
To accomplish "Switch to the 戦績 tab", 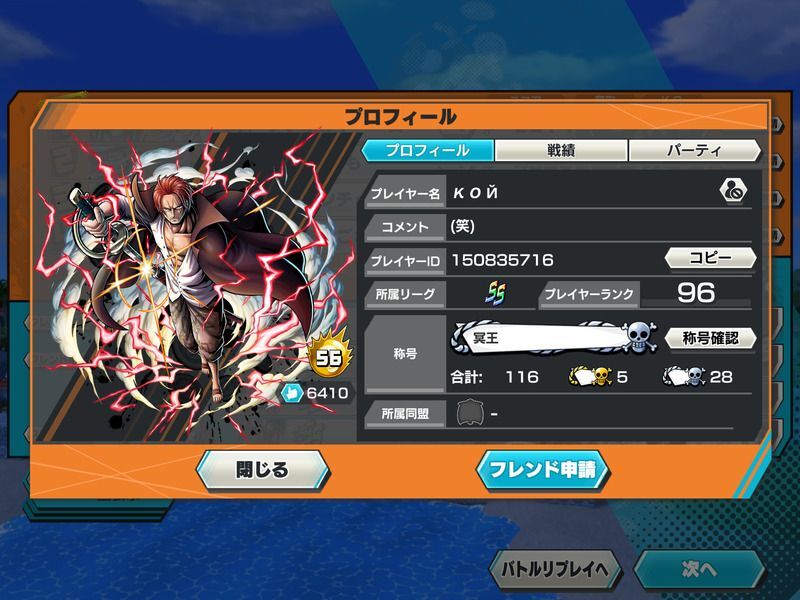I will pos(561,151).
